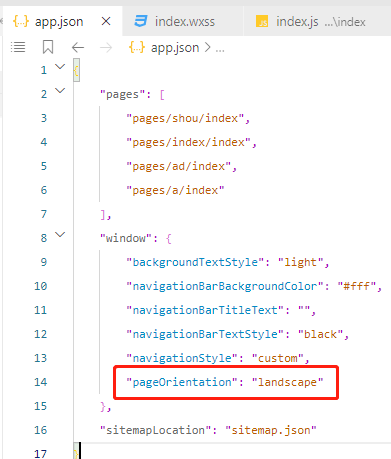Click the app.json tab file icon
Viewport: 391px width, 459px height.
21,22
